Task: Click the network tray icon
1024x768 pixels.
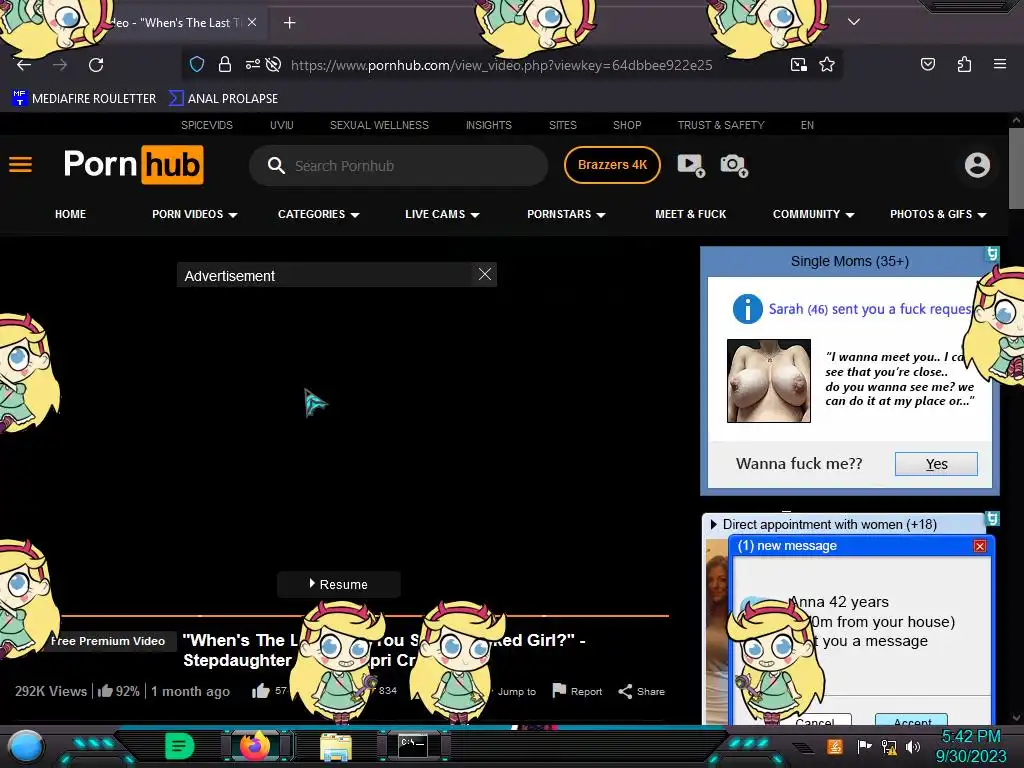Action: (x=889, y=746)
